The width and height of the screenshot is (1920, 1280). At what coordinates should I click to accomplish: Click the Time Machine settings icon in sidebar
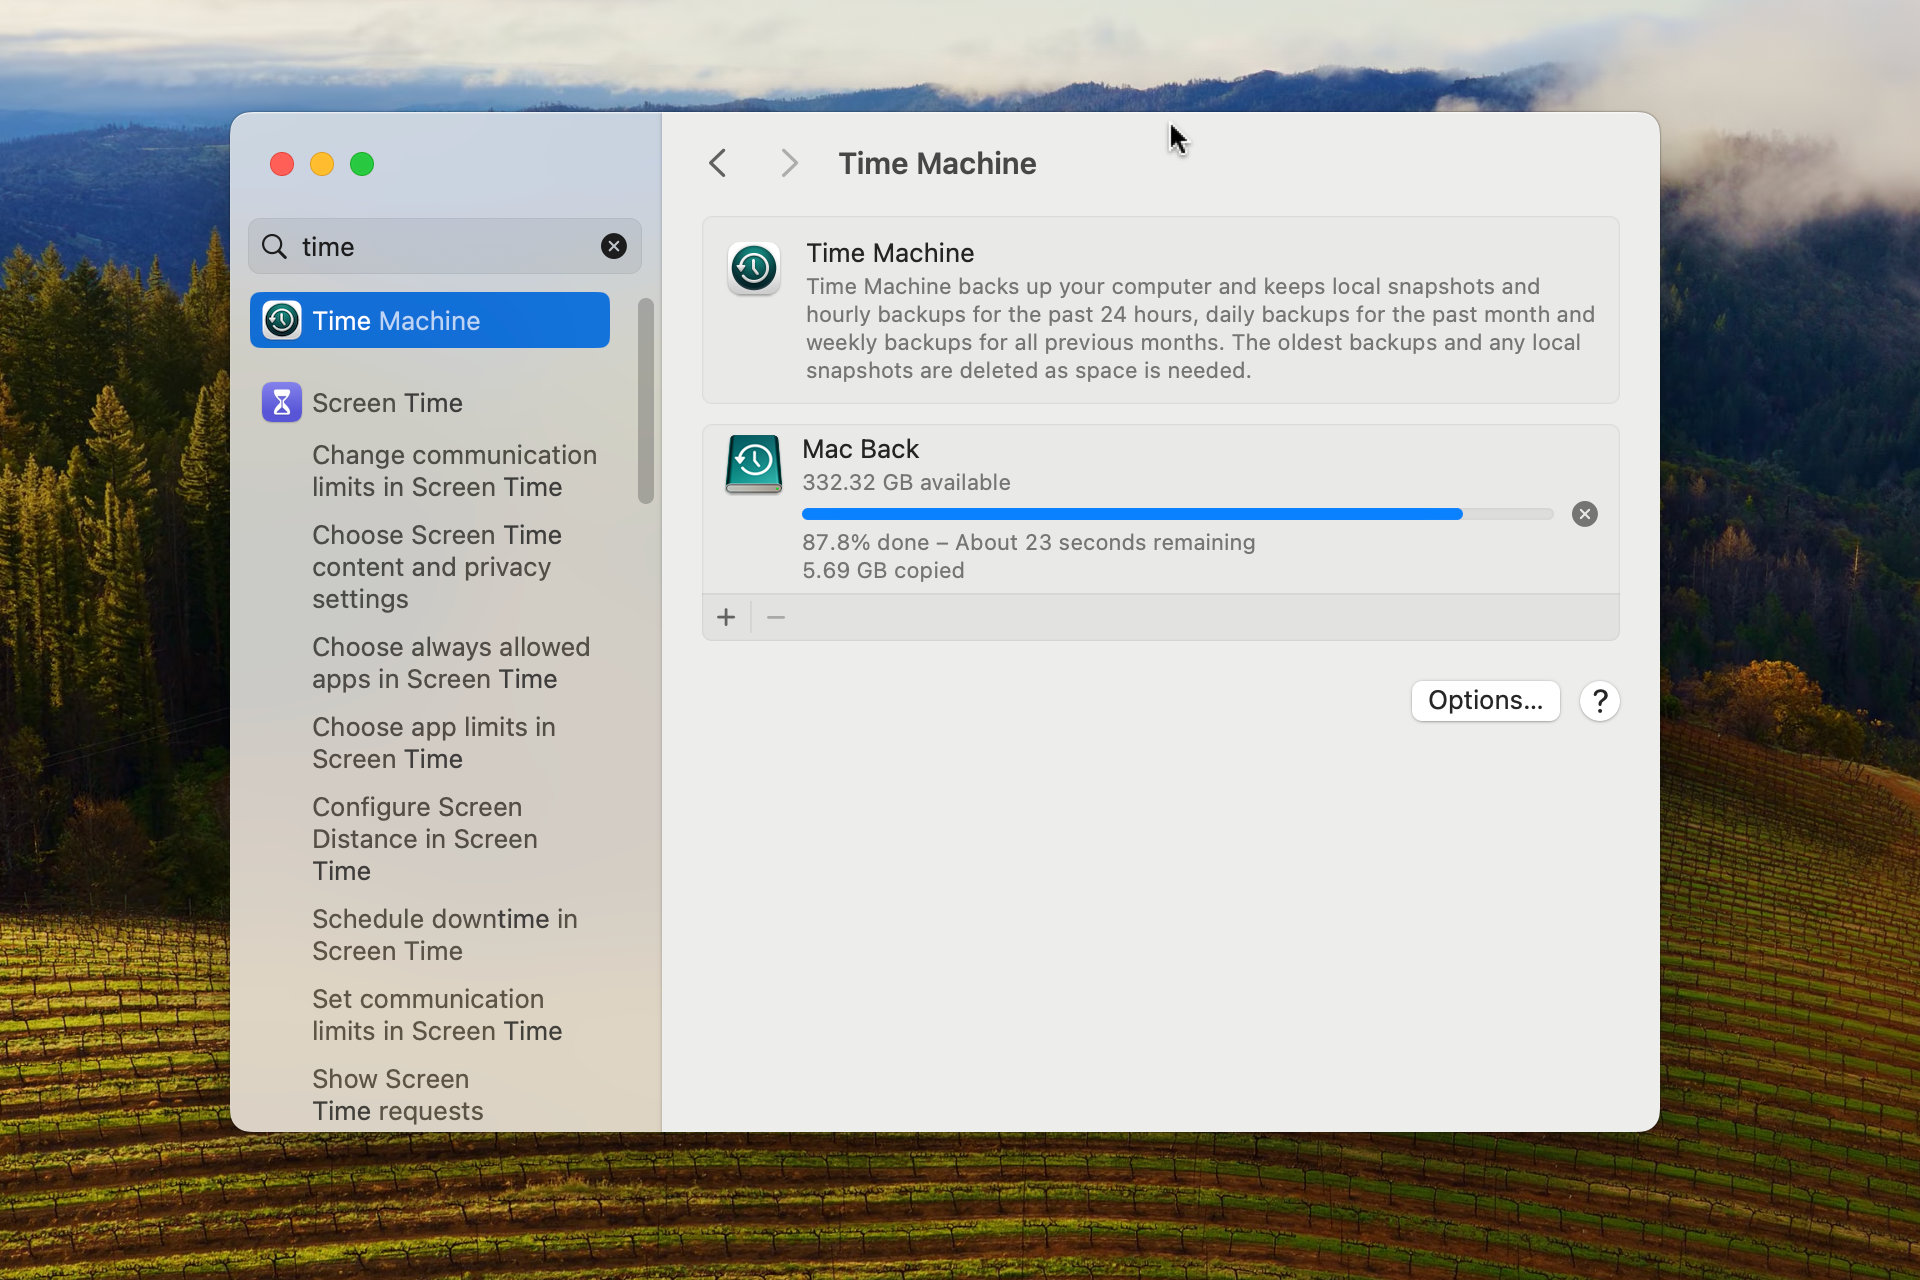coord(281,320)
